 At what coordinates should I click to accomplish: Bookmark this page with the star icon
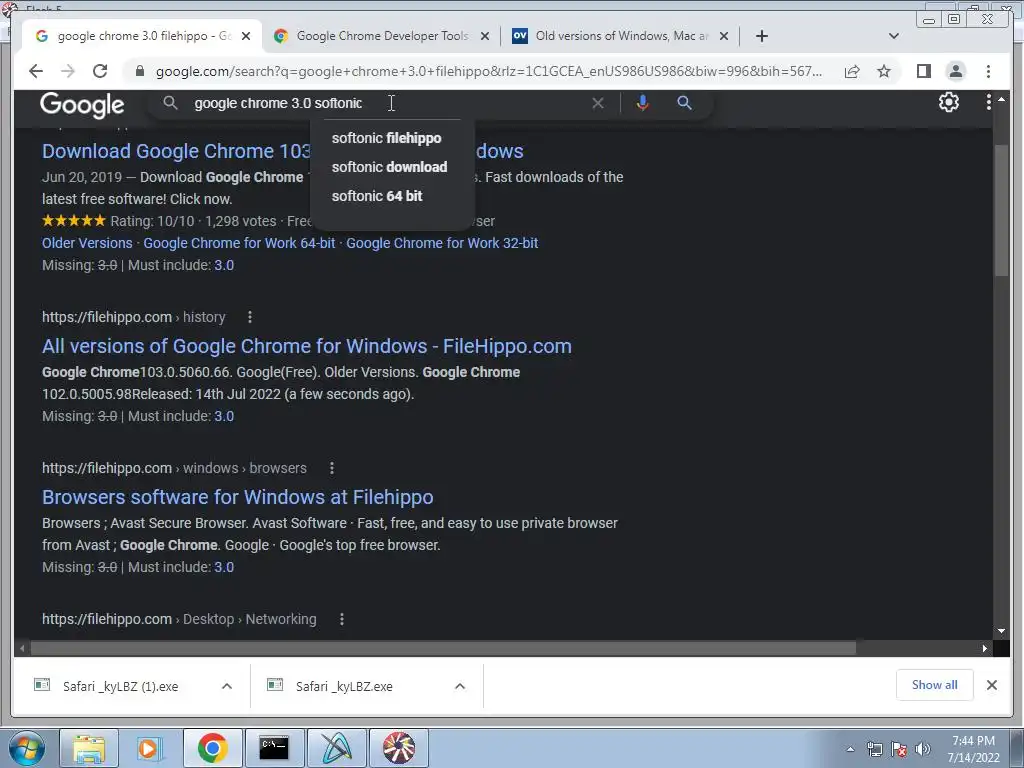[x=884, y=71]
